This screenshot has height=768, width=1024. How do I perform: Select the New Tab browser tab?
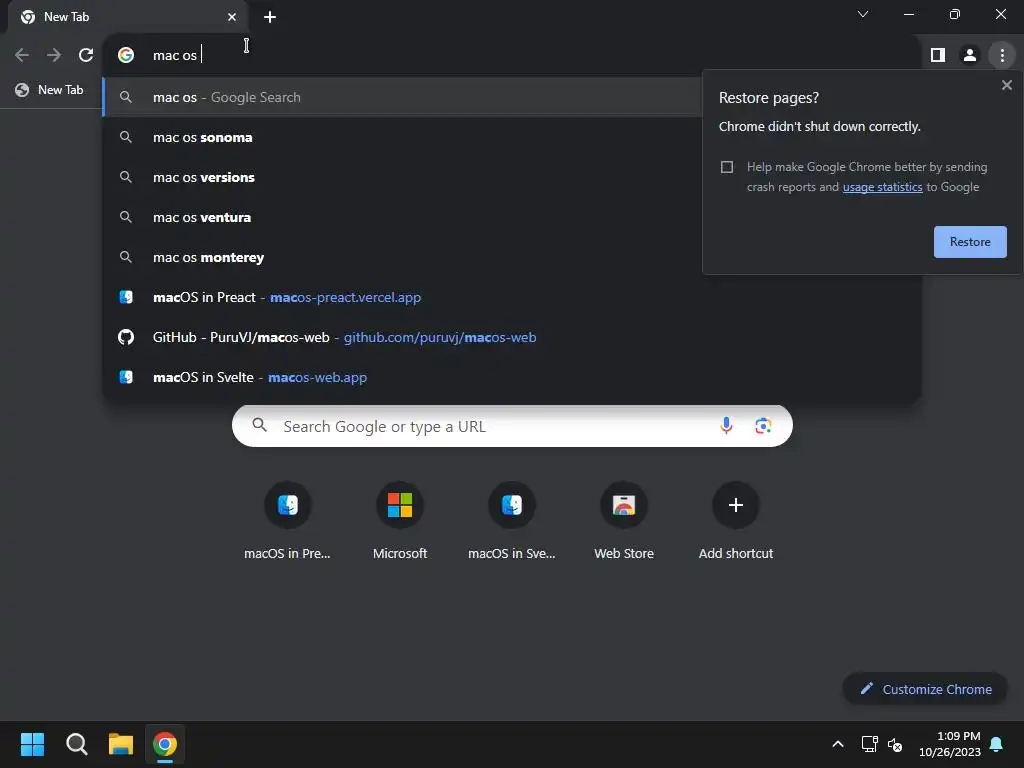click(x=127, y=17)
